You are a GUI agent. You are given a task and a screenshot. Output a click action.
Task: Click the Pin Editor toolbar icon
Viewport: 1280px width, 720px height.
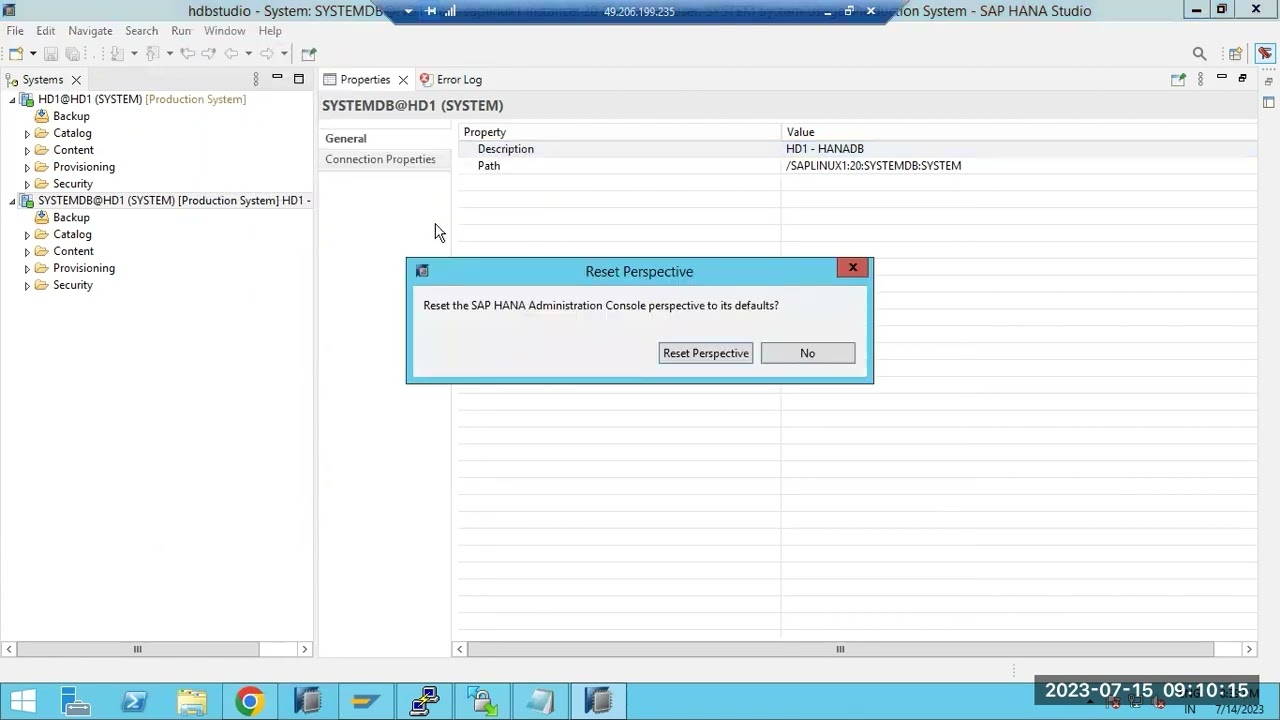pos(308,53)
